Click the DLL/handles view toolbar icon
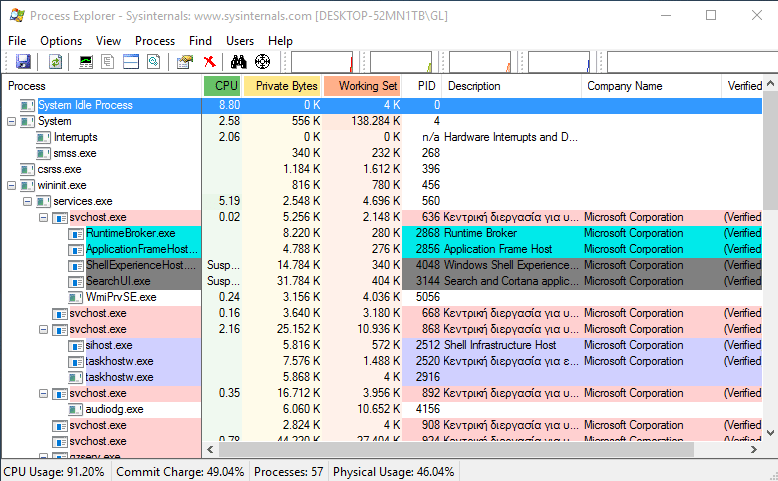 click(x=154, y=62)
